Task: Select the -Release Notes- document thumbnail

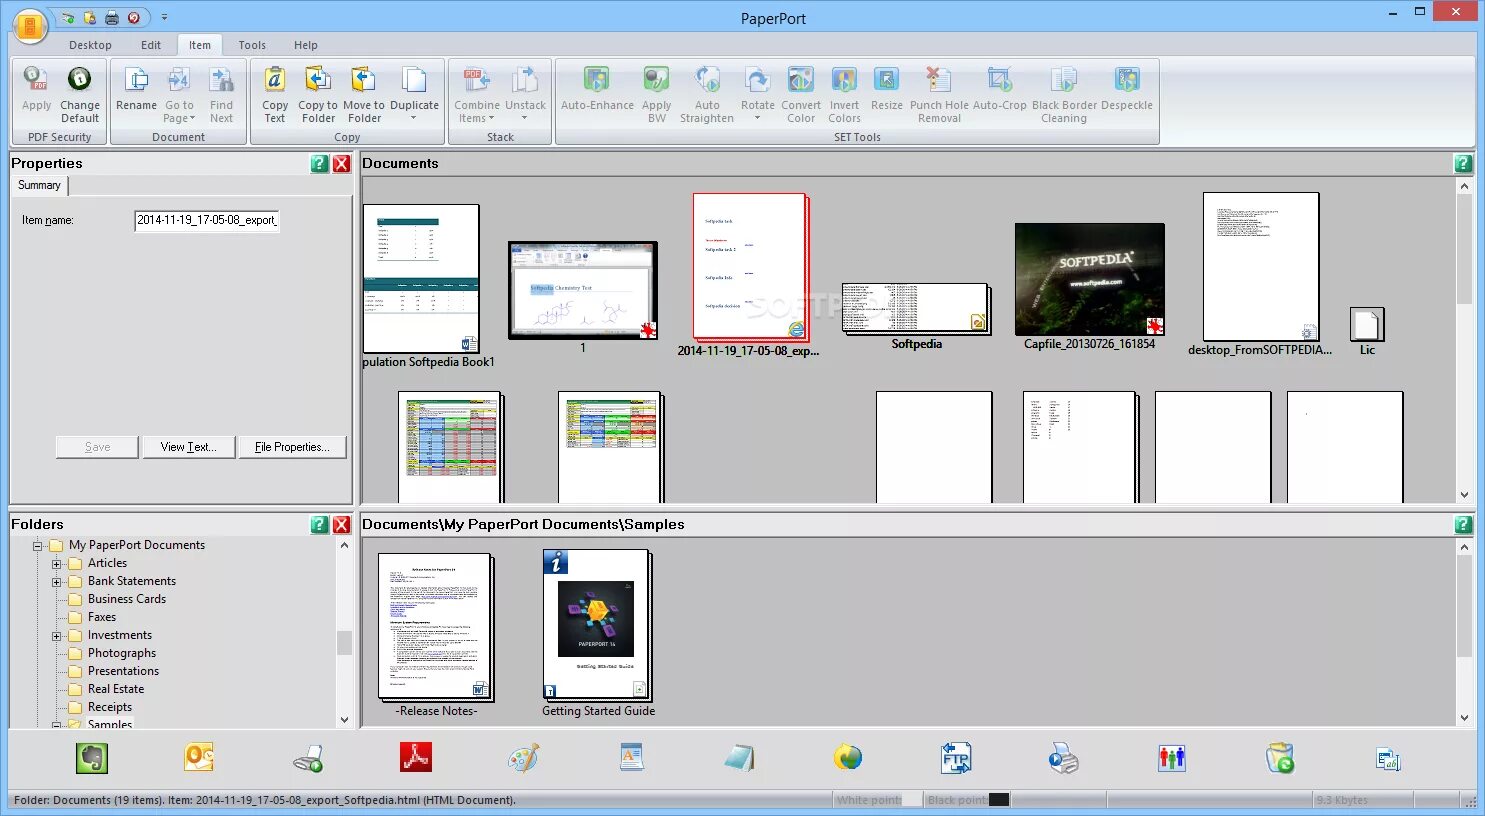Action: pyautogui.click(x=435, y=626)
